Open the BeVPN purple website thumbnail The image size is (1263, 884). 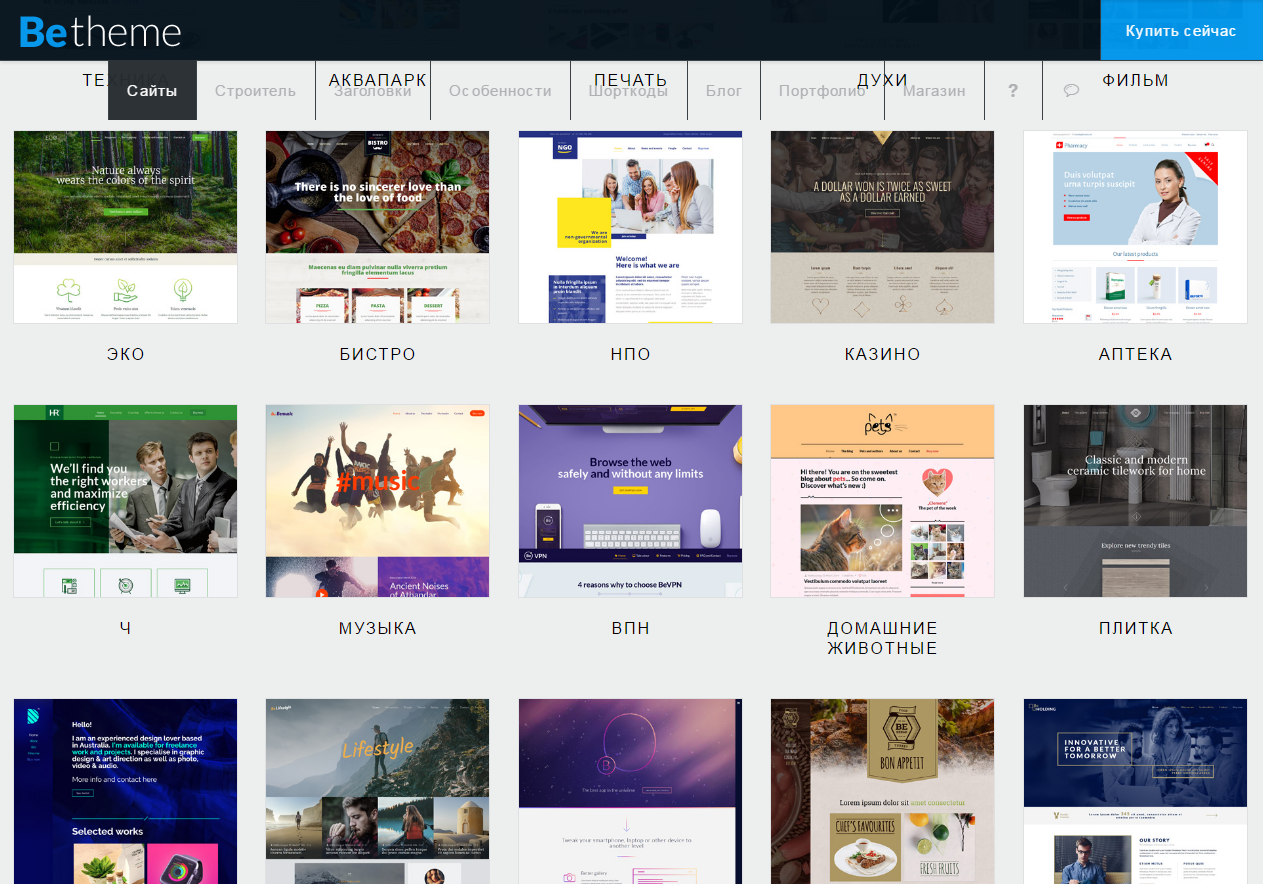point(631,501)
